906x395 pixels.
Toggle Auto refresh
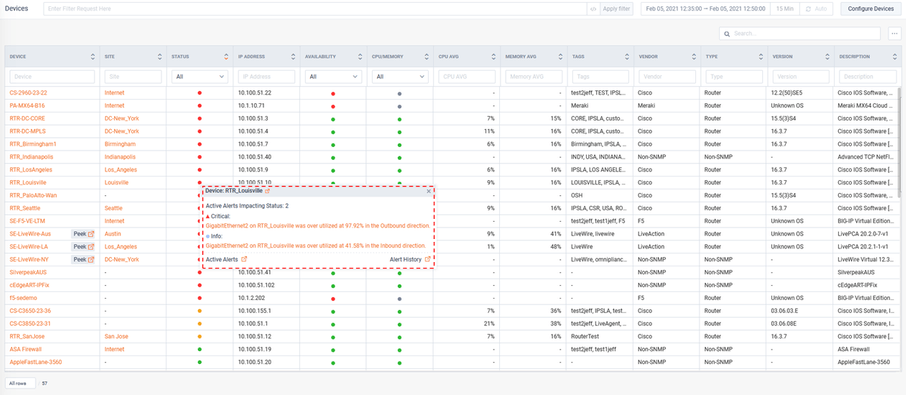click(816, 9)
